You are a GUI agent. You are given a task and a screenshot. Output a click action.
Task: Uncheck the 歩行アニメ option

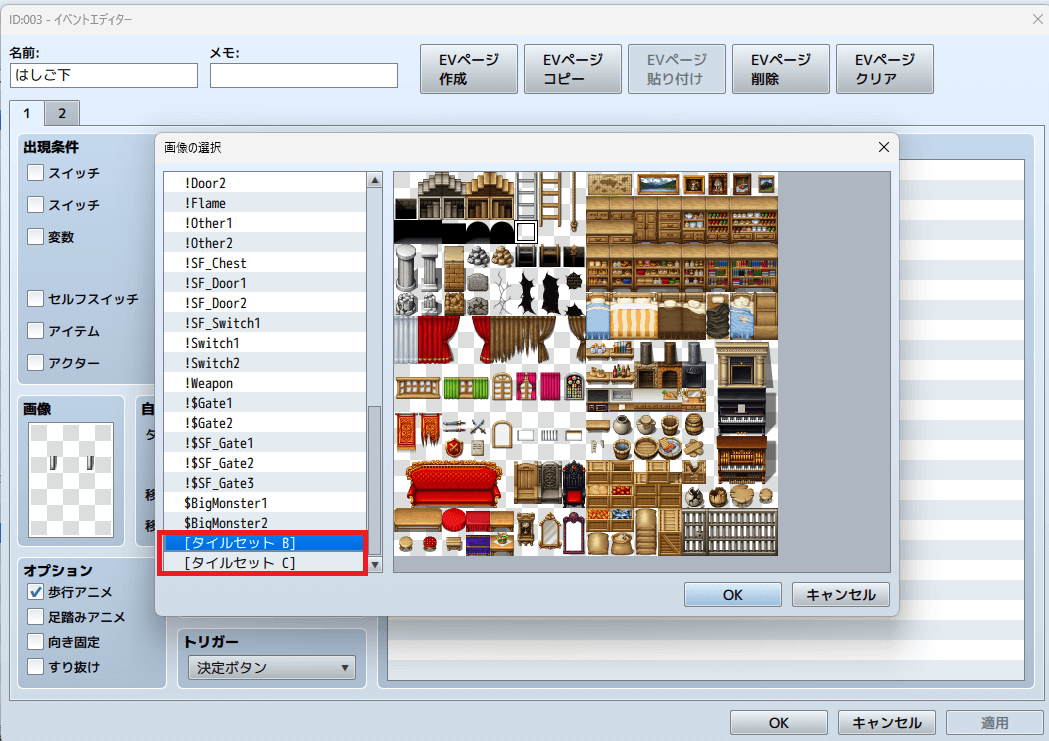[x=35, y=592]
